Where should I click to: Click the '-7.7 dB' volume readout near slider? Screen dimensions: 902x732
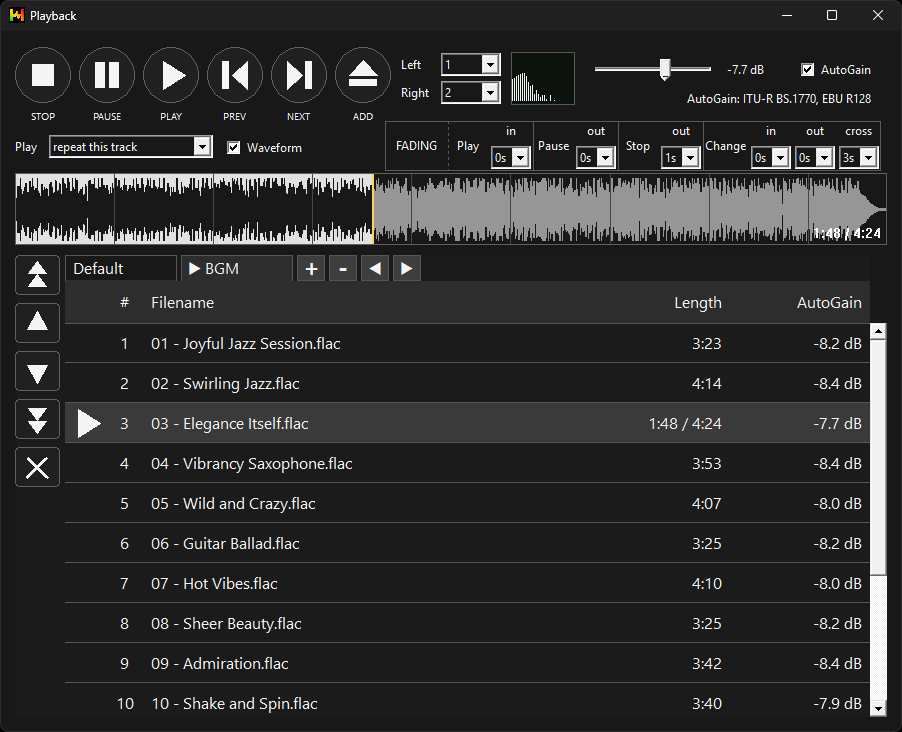(x=746, y=70)
